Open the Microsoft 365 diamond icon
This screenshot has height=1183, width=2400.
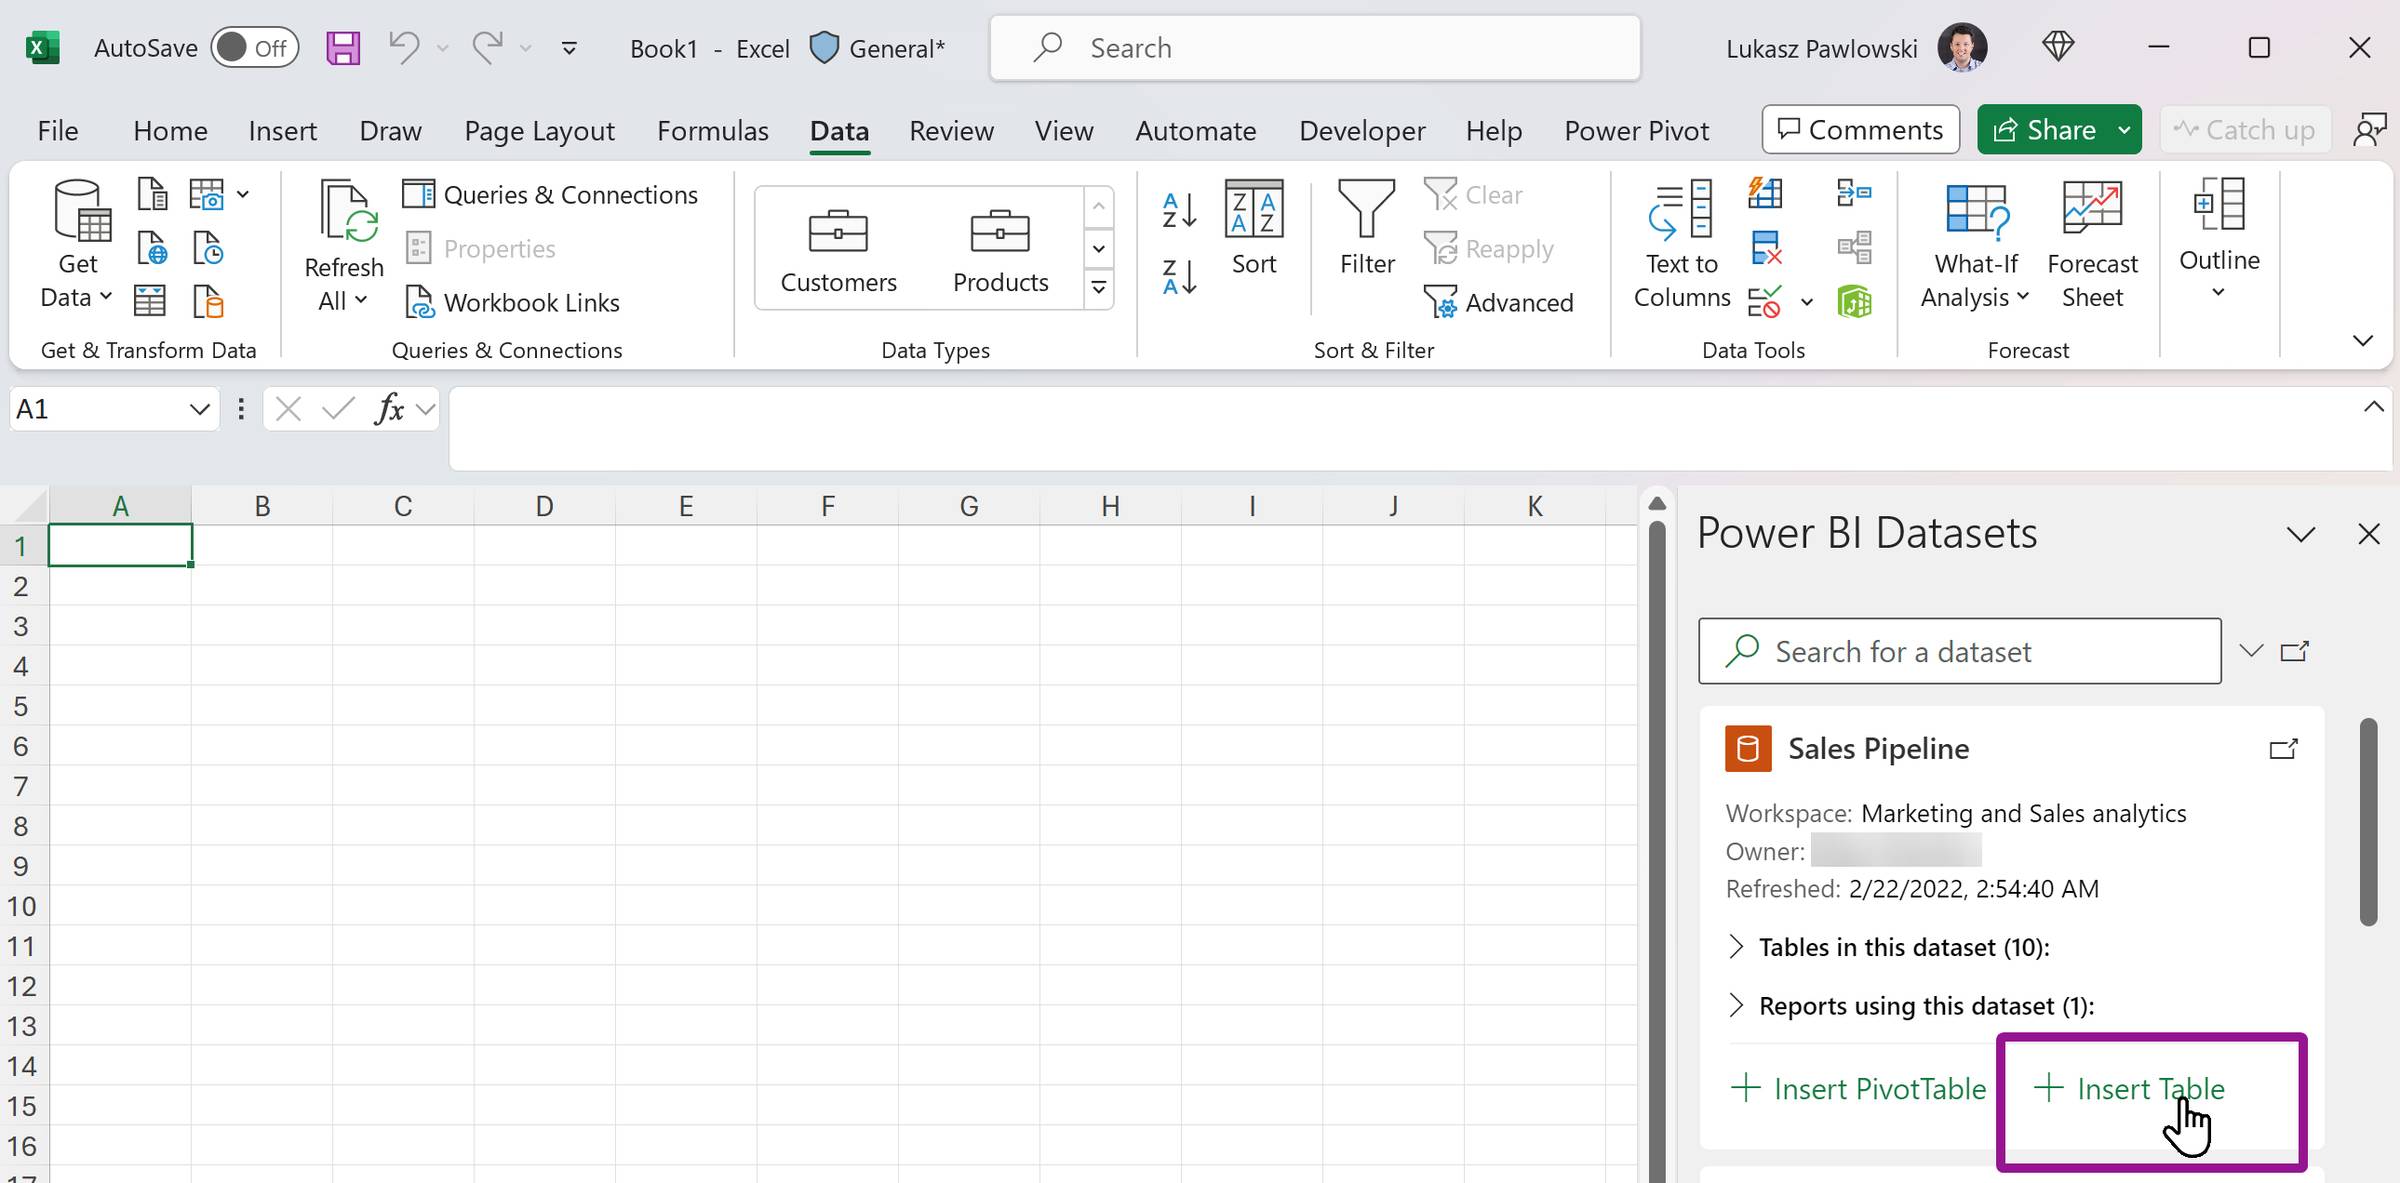pos(2058,47)
